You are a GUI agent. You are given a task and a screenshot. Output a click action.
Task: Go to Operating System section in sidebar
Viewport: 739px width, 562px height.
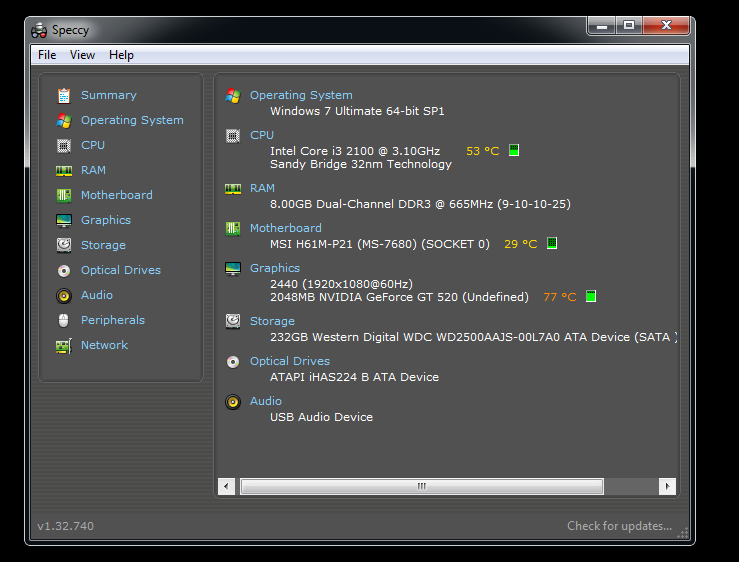[132, 120]
